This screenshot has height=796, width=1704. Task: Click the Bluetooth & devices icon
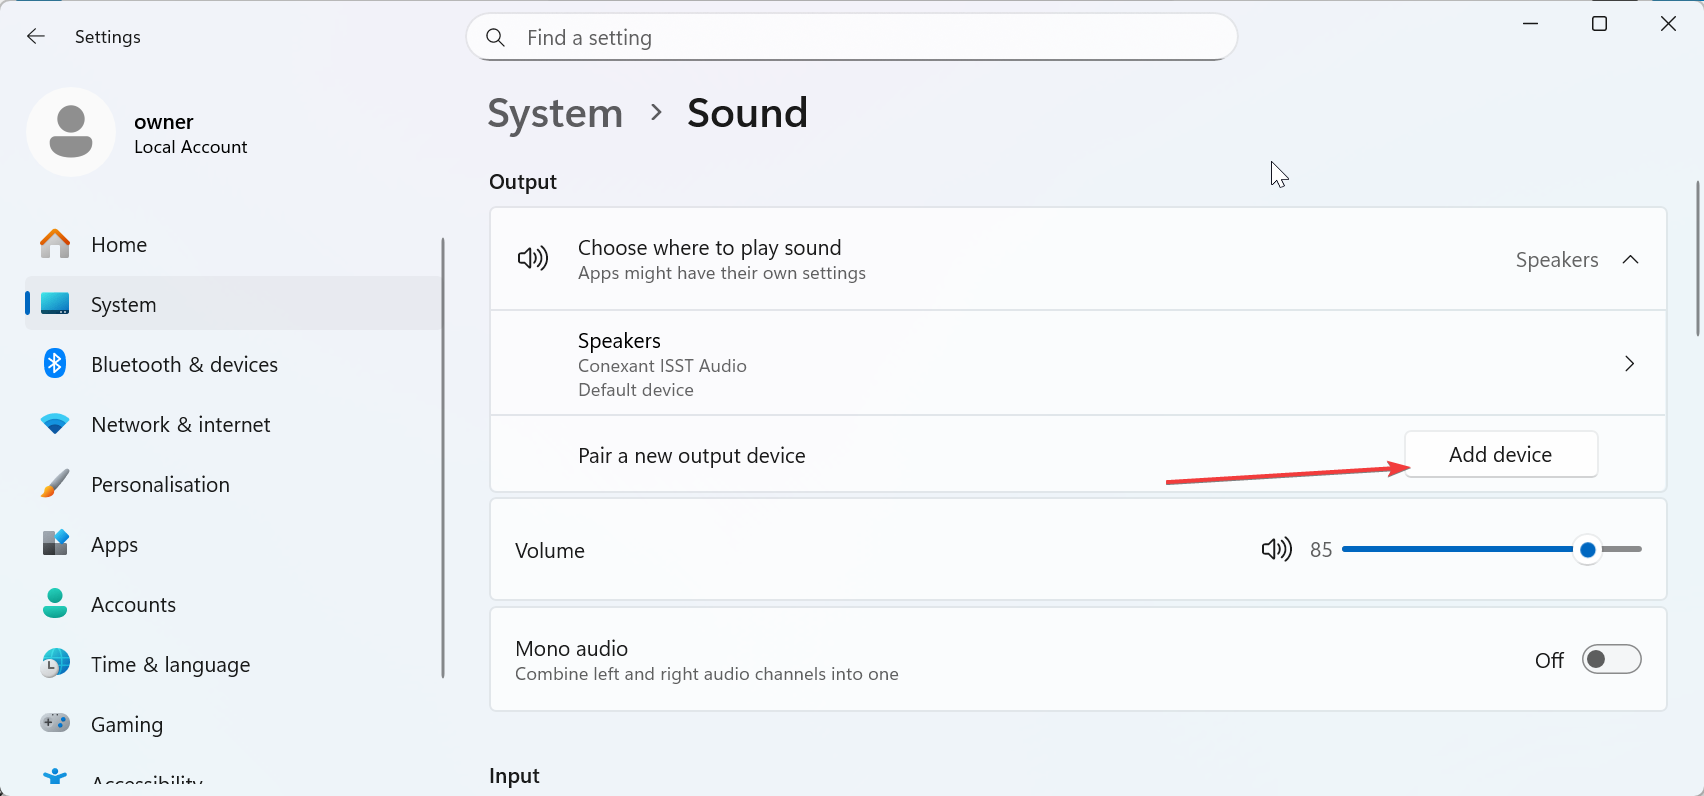pos(55,364)
